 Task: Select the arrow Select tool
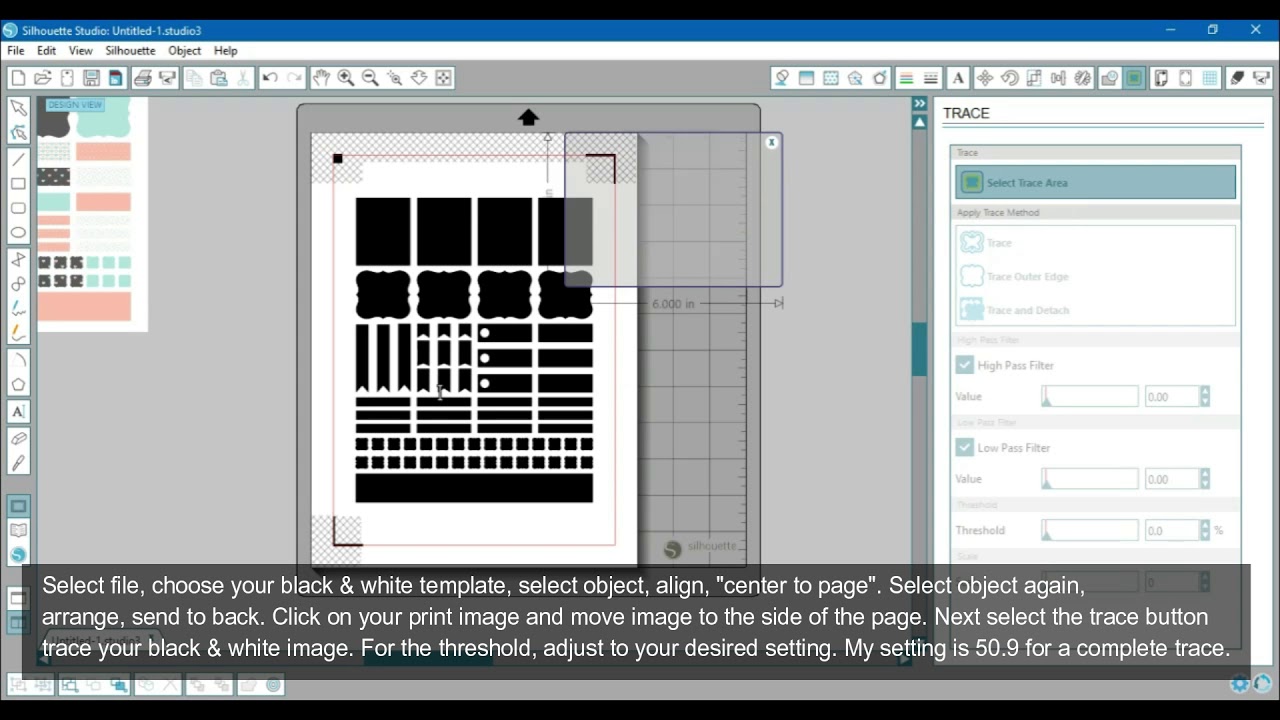(x=18, y=107)
